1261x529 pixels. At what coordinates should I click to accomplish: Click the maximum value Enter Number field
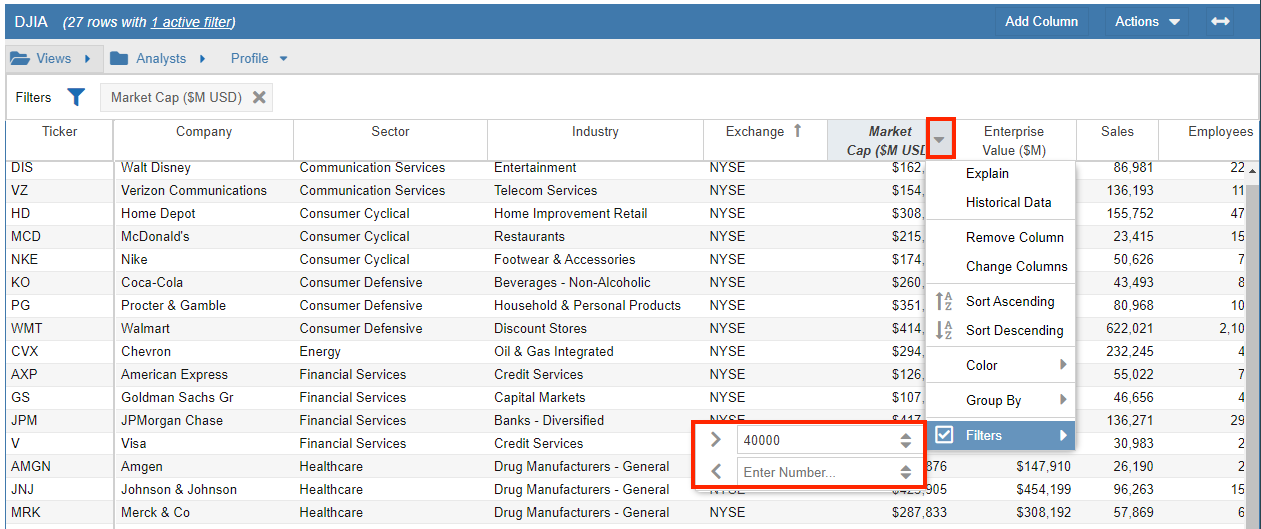pos(814,472)
